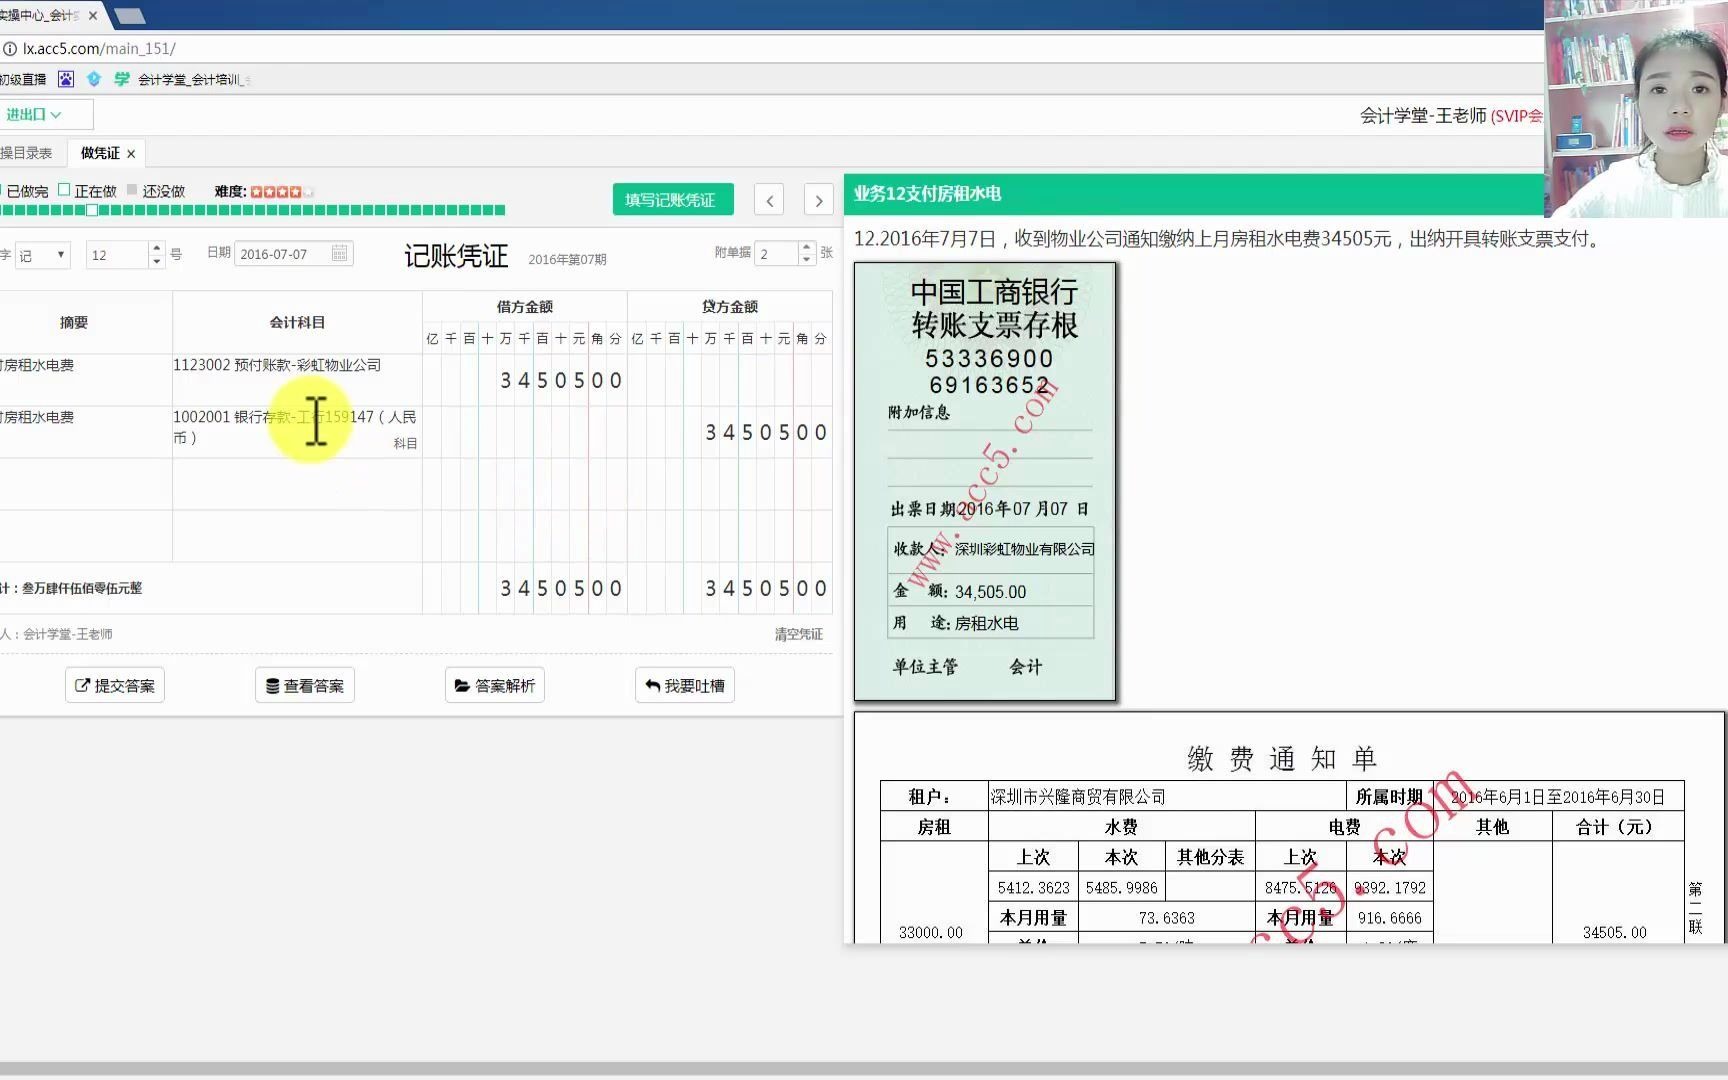Open the 会计学堂_会计培训 bookmark
The height and width of the screenshot is (1080, 1728).
[183, 79]
